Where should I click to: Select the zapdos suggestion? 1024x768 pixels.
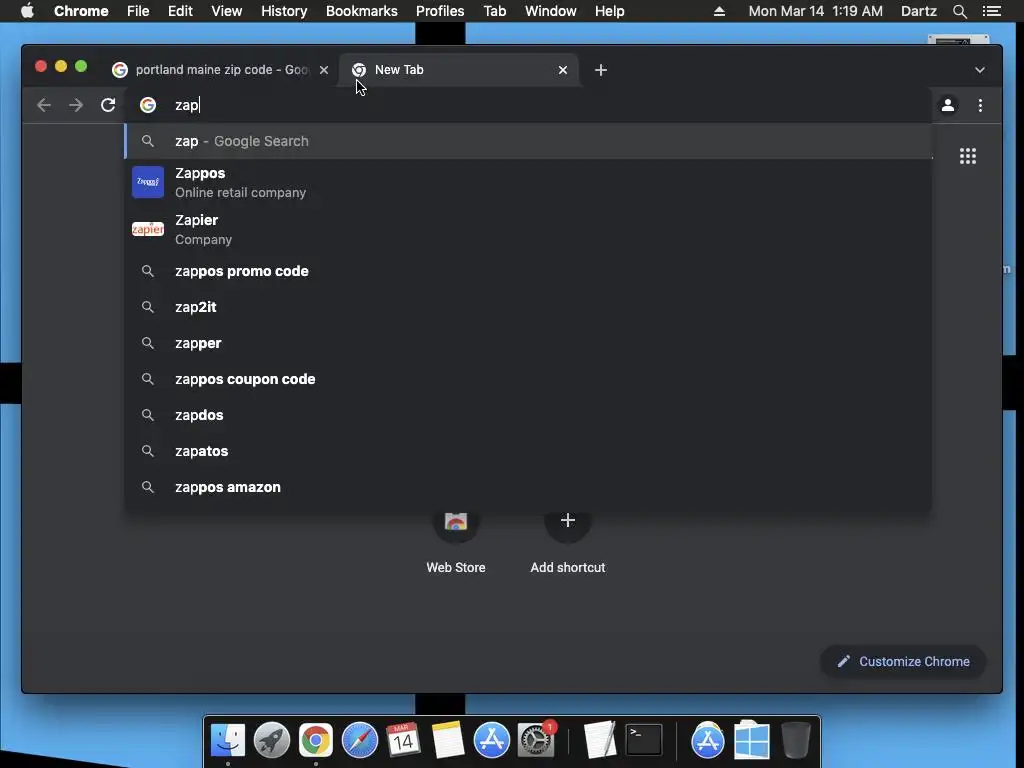pyautogui.click(x=528, y=415)
